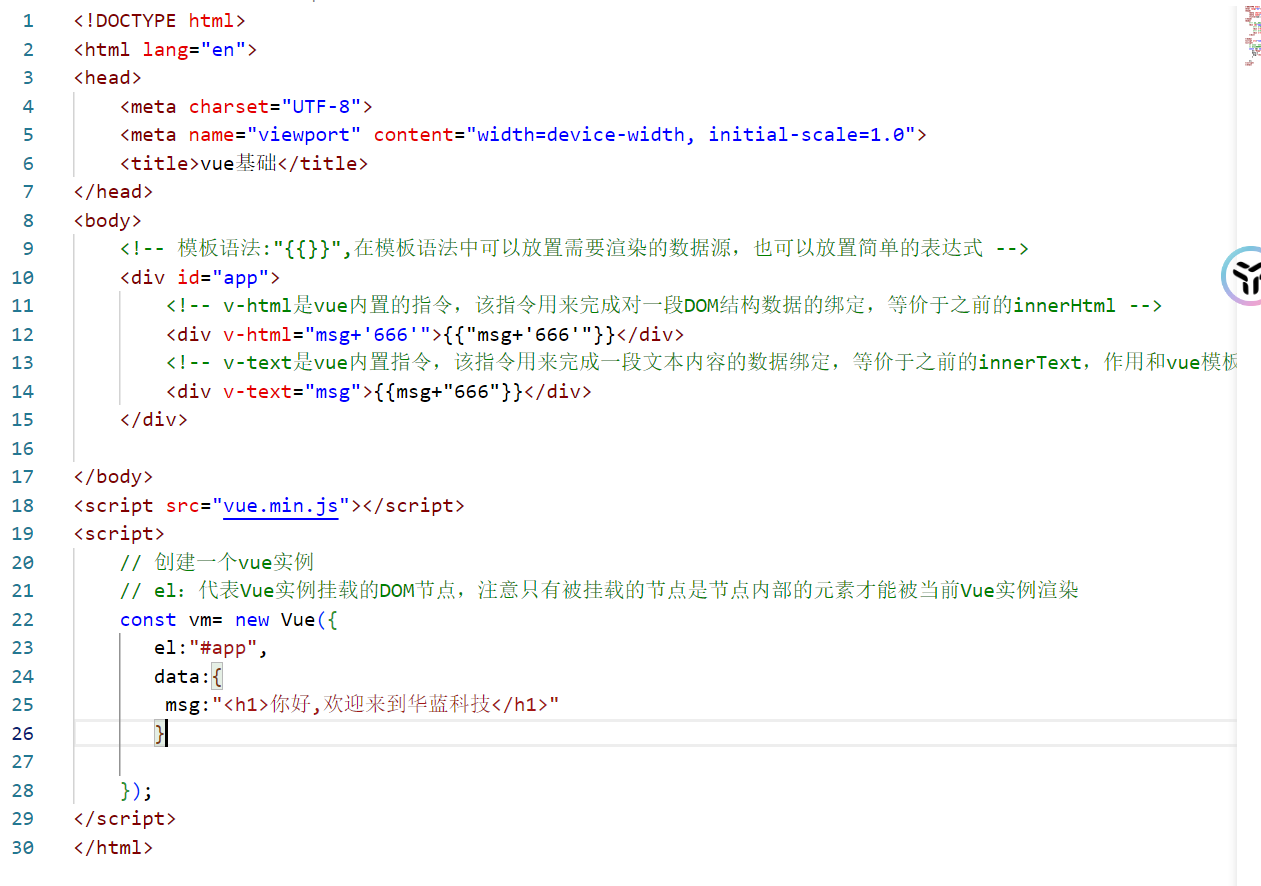Click the <!DOCTYPE html> declaration
This screenshot has height=886, width=1261.
tap(159, 20)
